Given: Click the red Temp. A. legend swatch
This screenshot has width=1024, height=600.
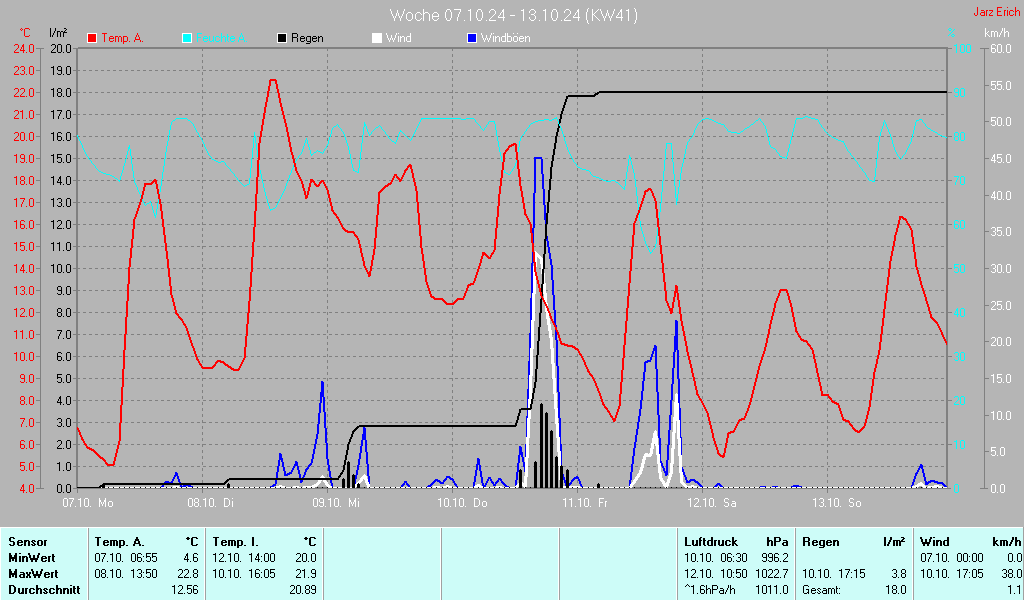Looking at the screenshot, I should (93, 38).
